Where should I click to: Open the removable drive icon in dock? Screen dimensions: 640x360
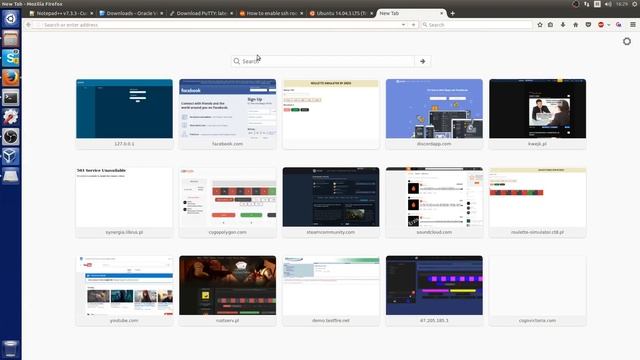11,176
